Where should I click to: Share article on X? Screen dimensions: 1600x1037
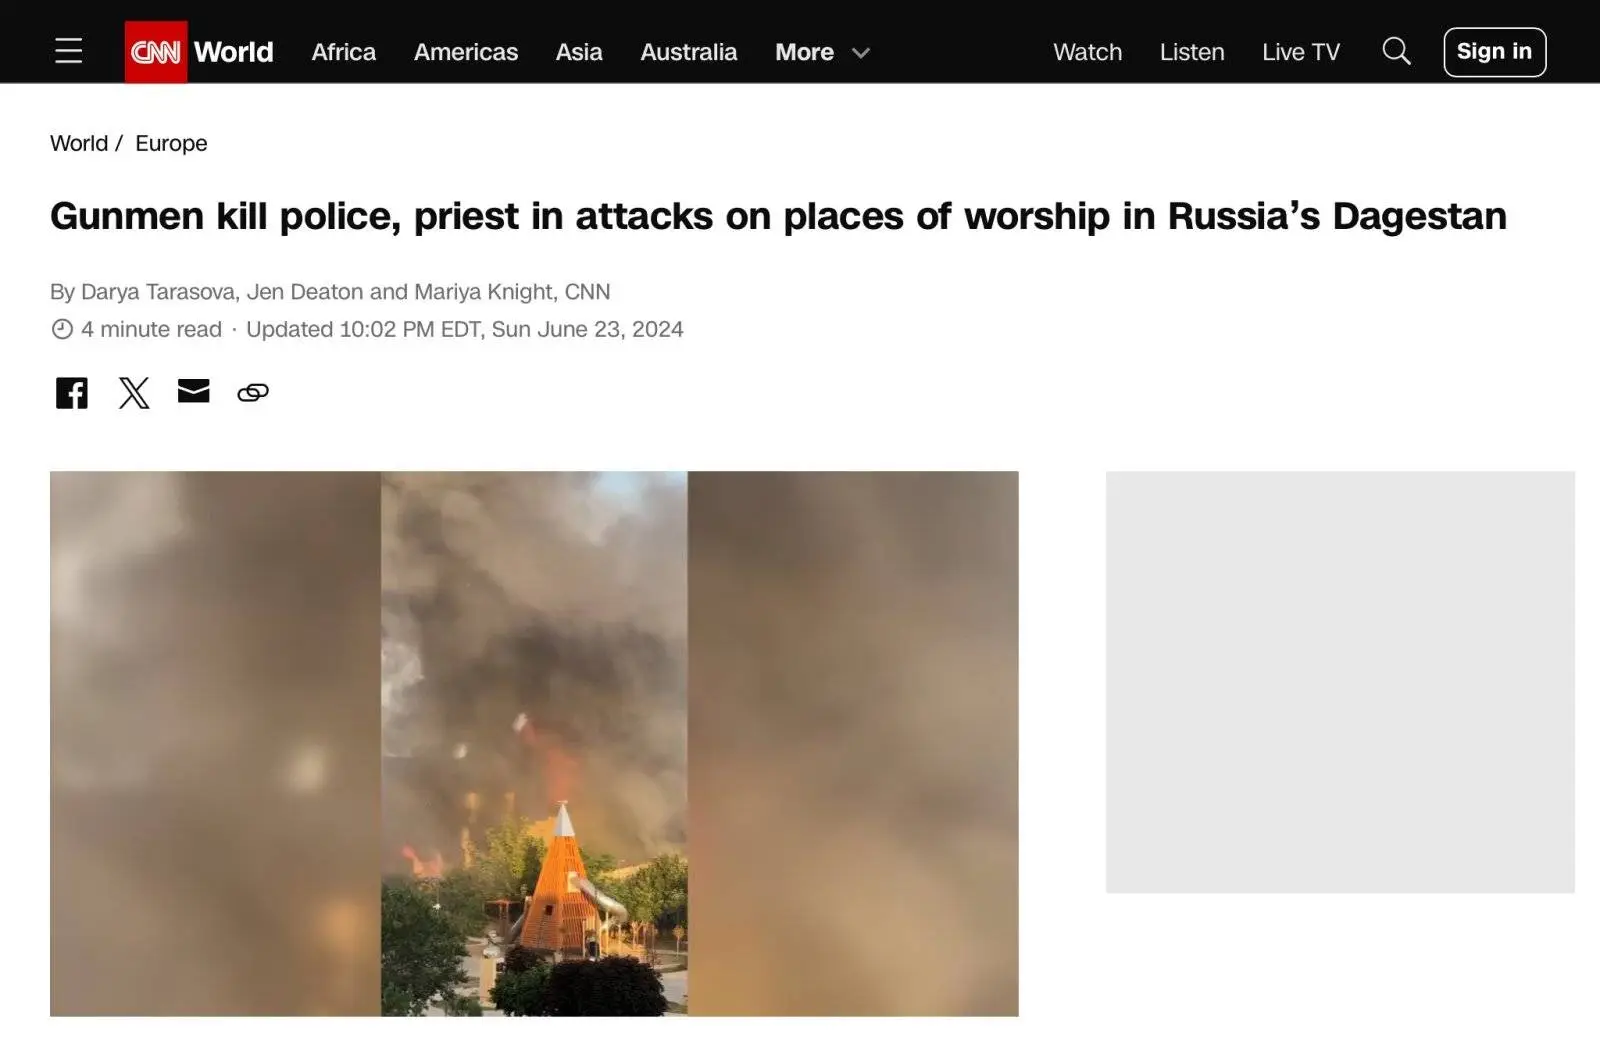pos(134,393)
